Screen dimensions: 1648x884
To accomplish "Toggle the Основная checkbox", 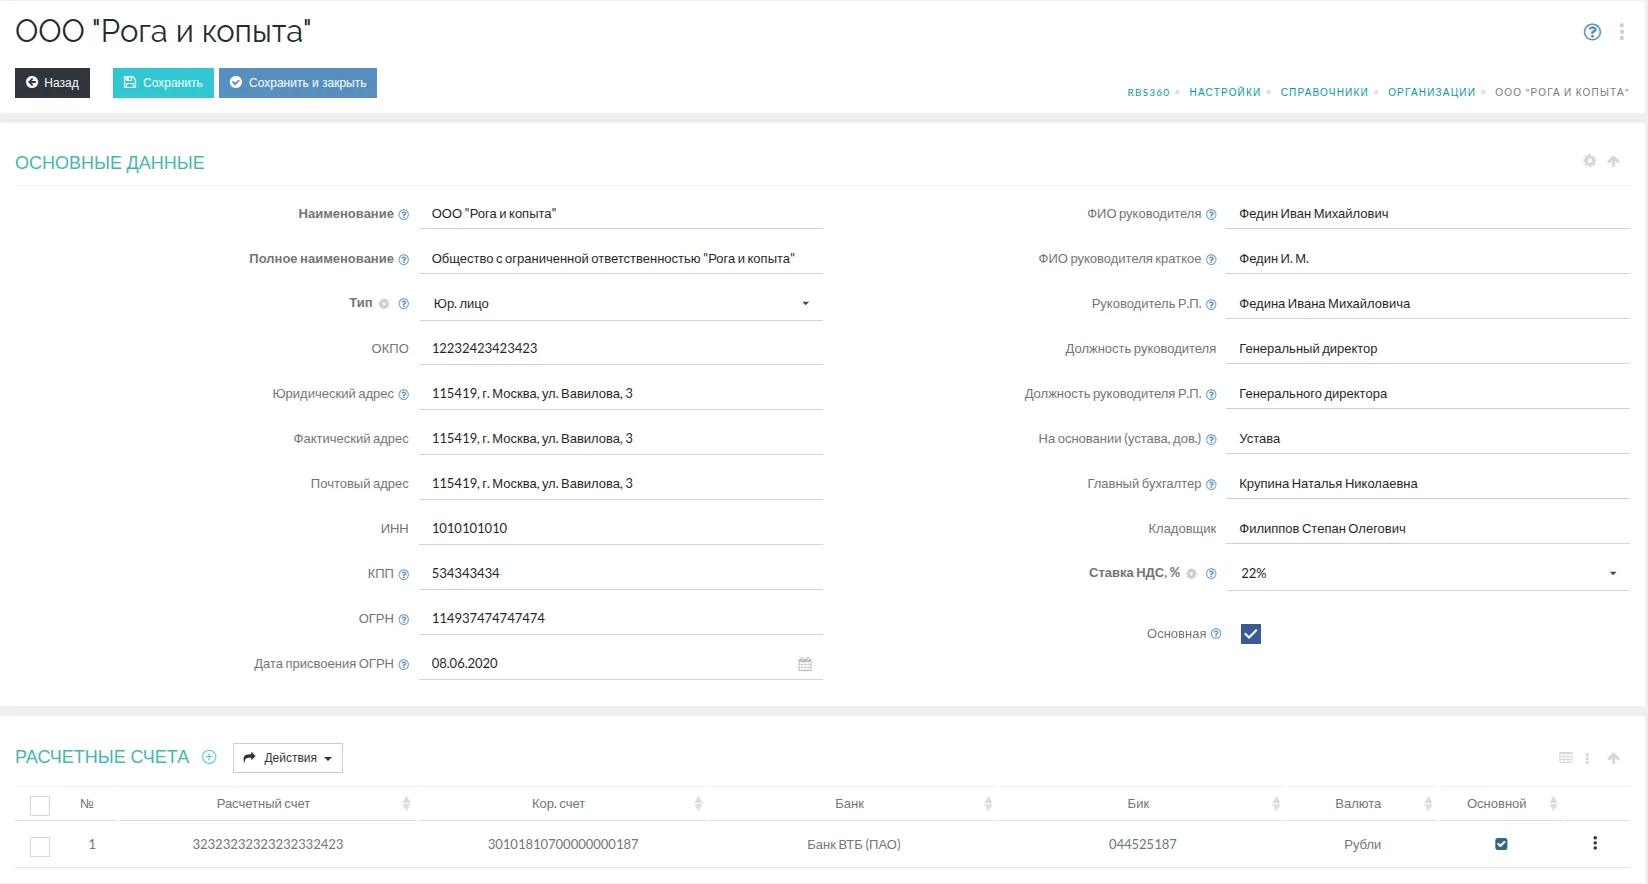I will coord(1250,634).
